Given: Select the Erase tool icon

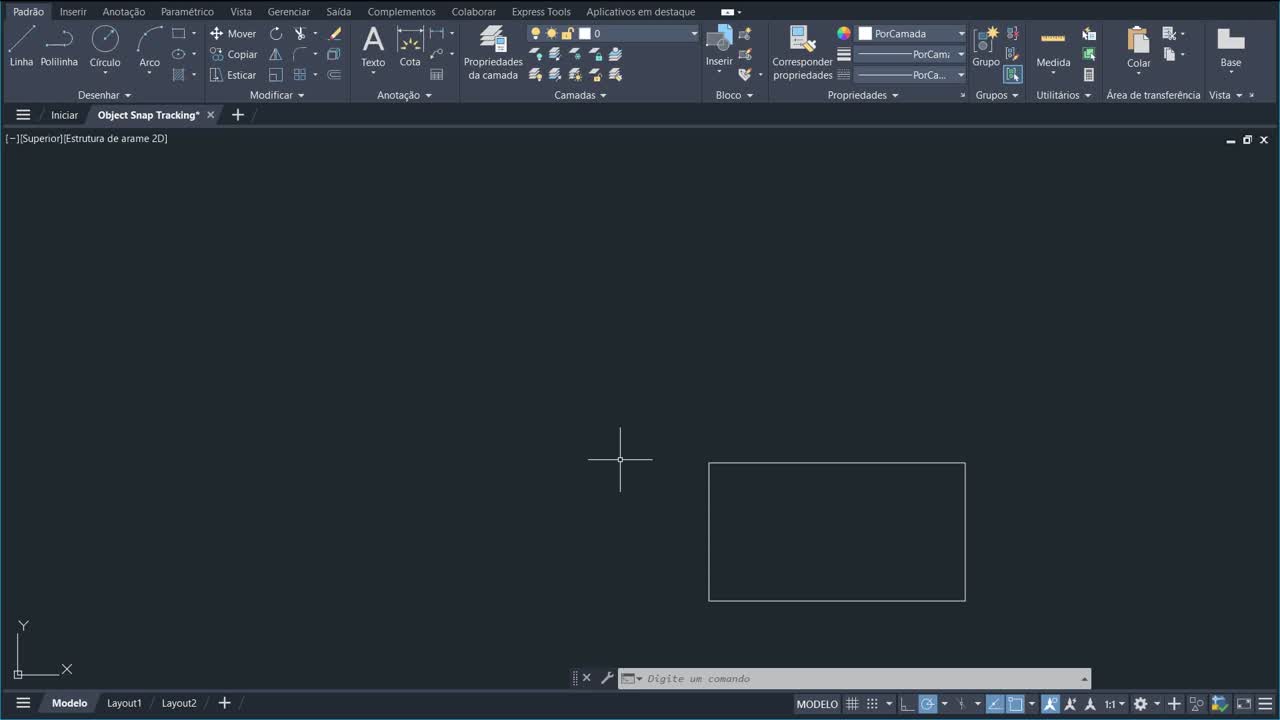Looking at the screenshot, I should click(335, 34).
